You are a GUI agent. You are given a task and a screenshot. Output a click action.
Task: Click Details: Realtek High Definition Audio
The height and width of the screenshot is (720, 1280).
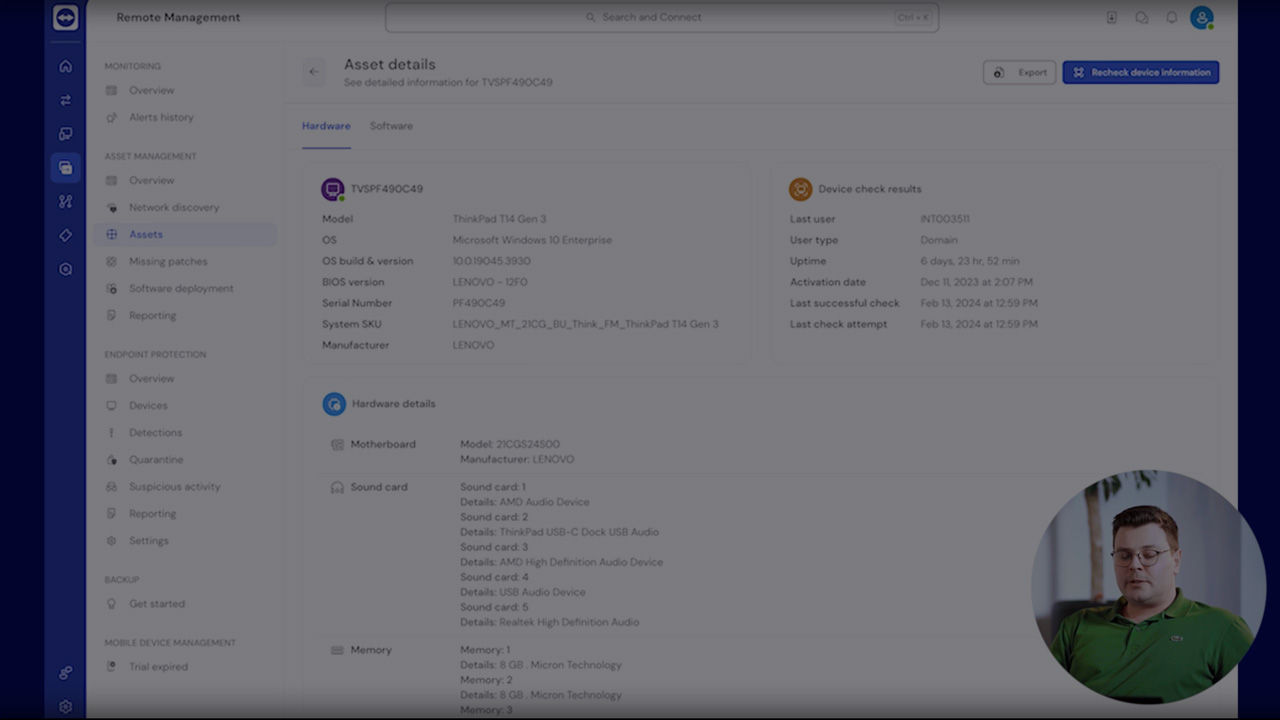[550, 622]
